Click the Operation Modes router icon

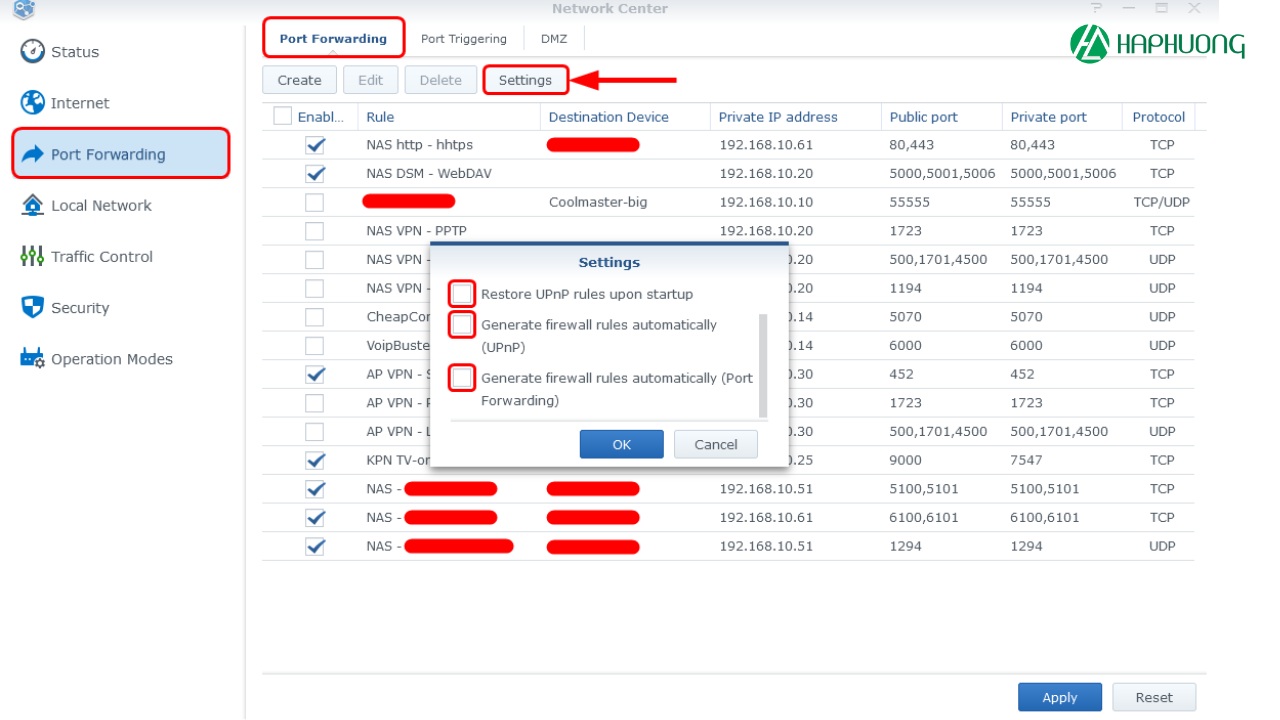pos(32,358)
